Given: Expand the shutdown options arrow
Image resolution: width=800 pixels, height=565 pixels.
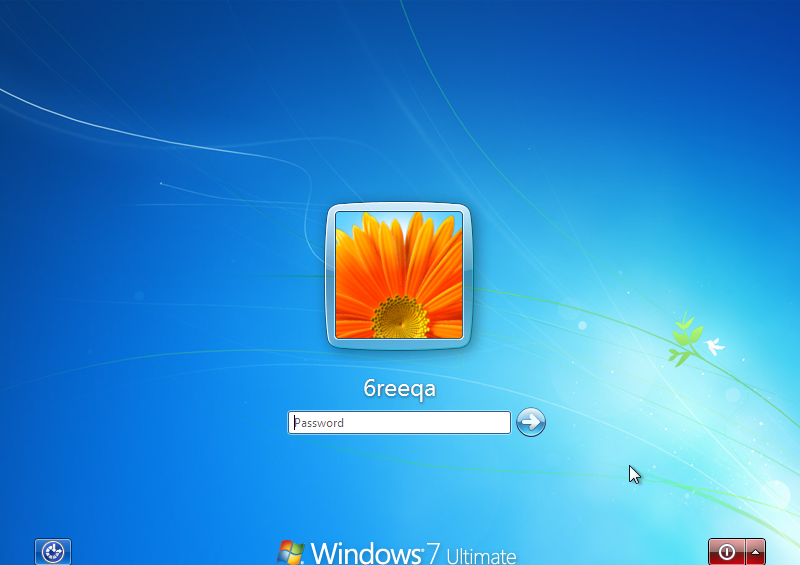Looking at the screenshot, I should click(x=756, y=552).
